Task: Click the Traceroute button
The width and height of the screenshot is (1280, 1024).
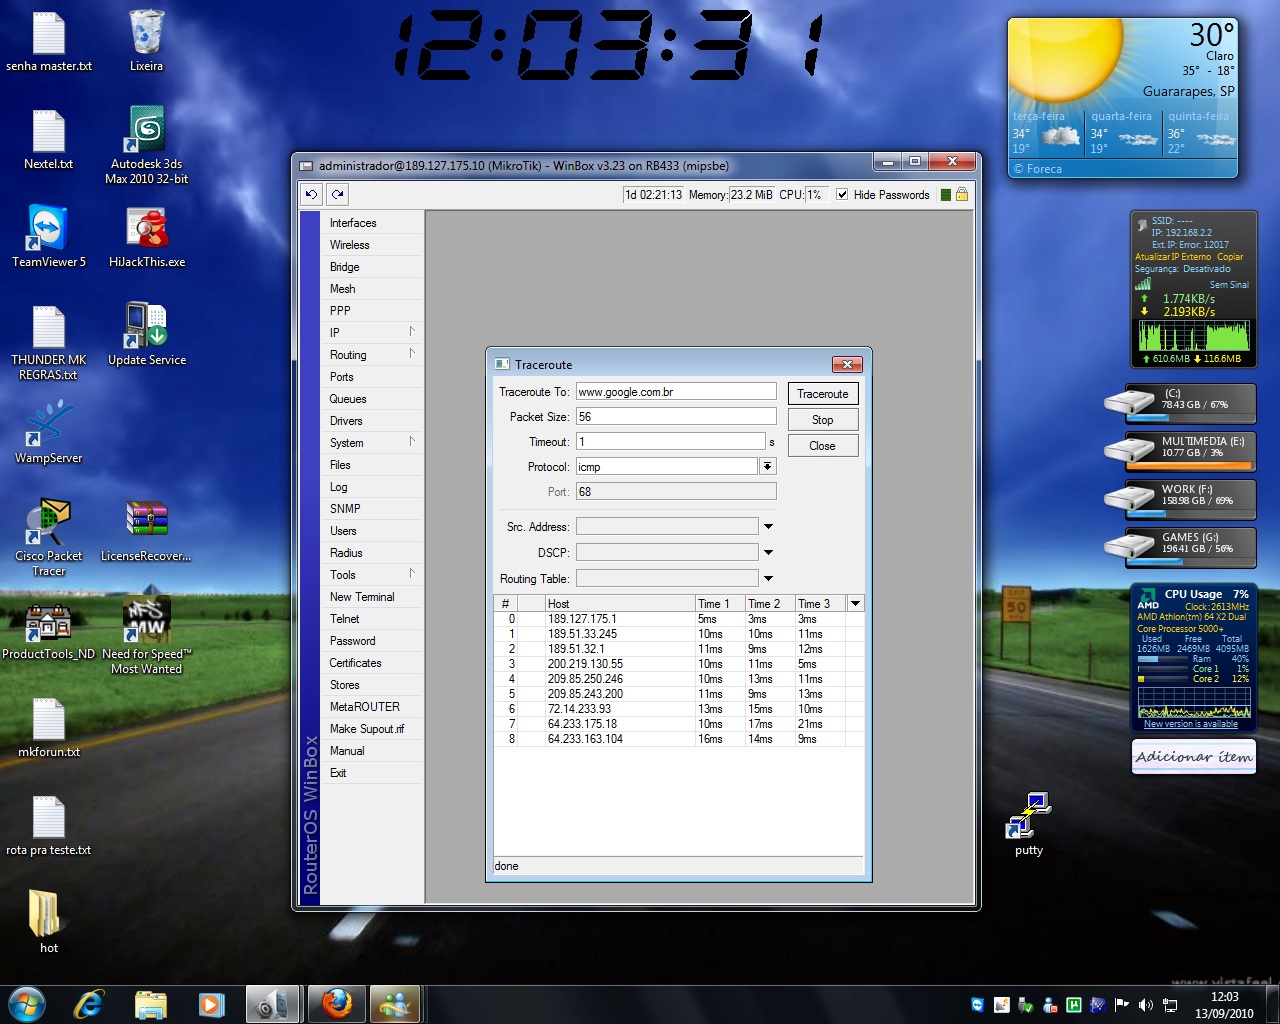Action: 823,394
